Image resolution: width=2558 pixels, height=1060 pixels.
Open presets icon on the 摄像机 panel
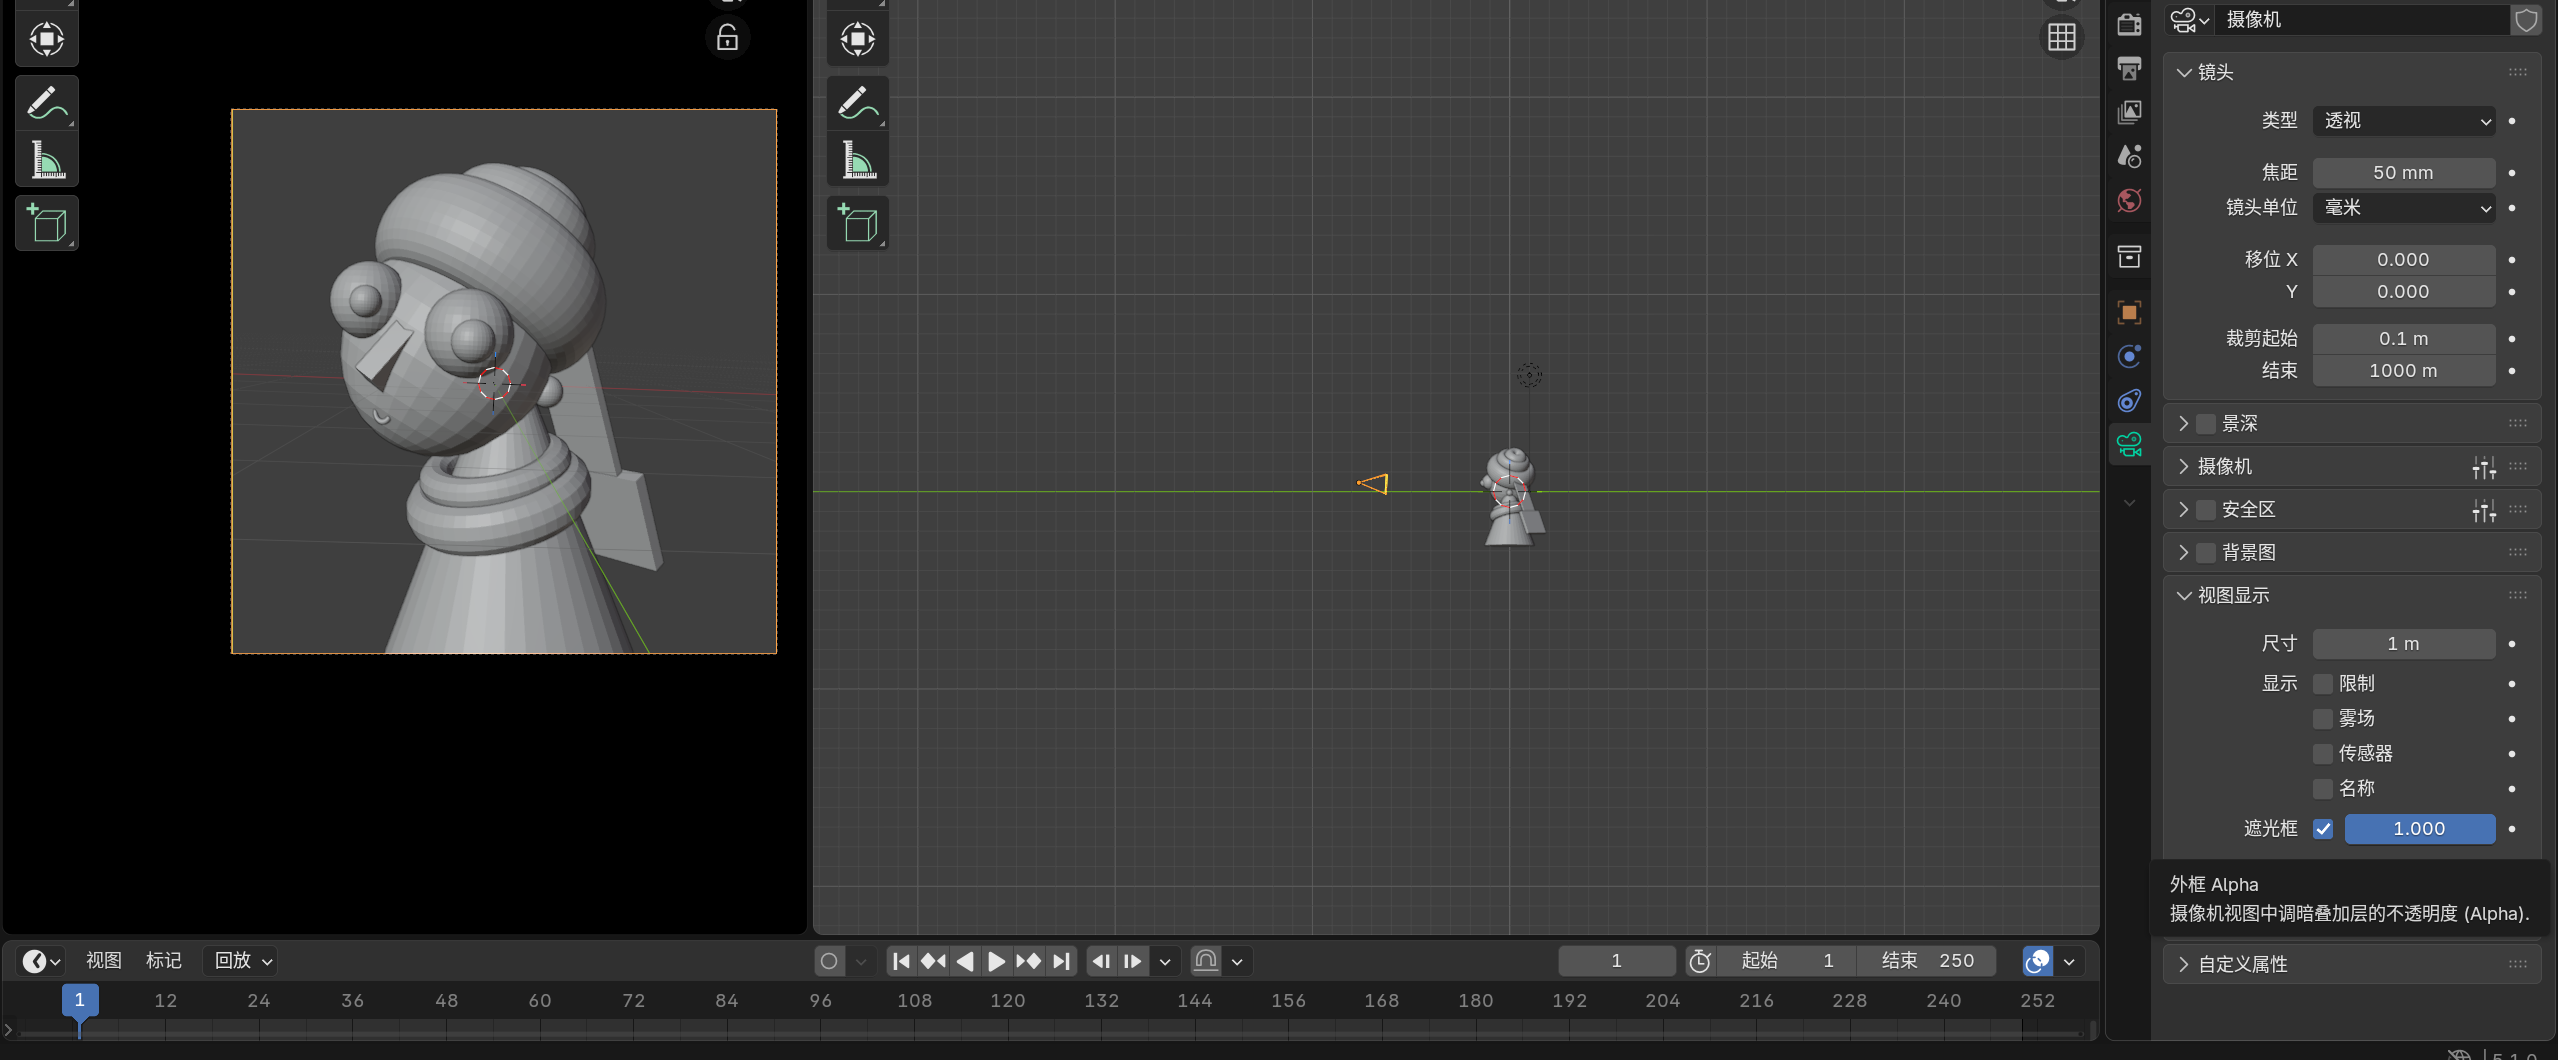point(2483,466)
